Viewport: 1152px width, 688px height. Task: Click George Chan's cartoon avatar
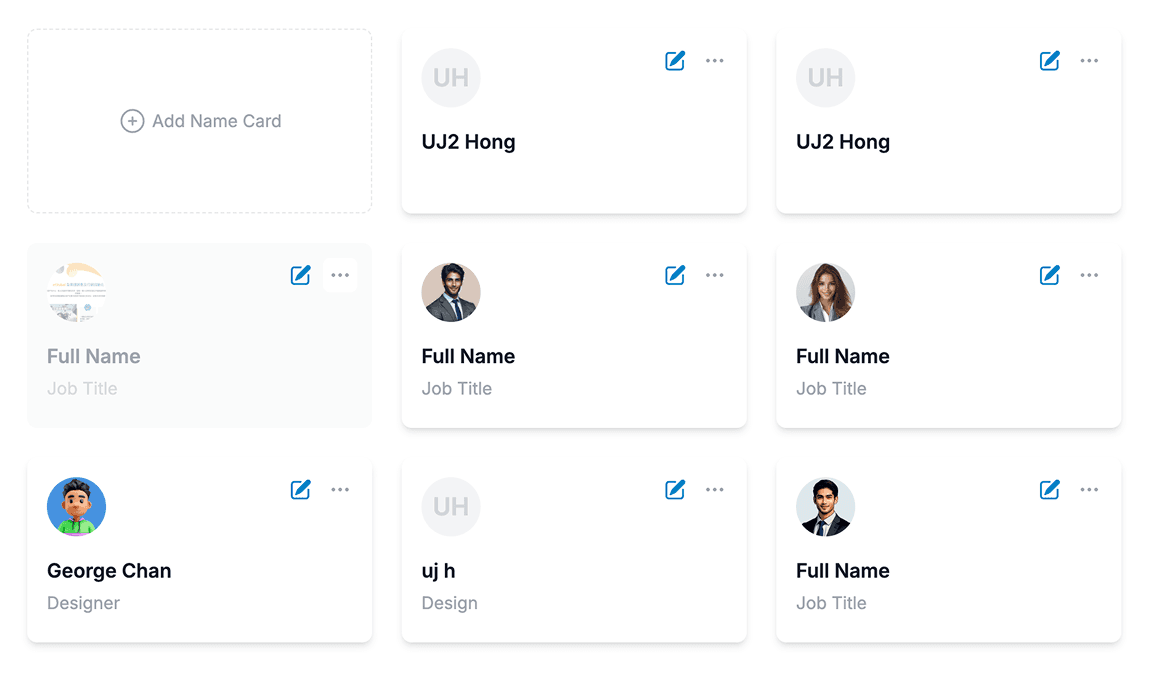point(76,507)
